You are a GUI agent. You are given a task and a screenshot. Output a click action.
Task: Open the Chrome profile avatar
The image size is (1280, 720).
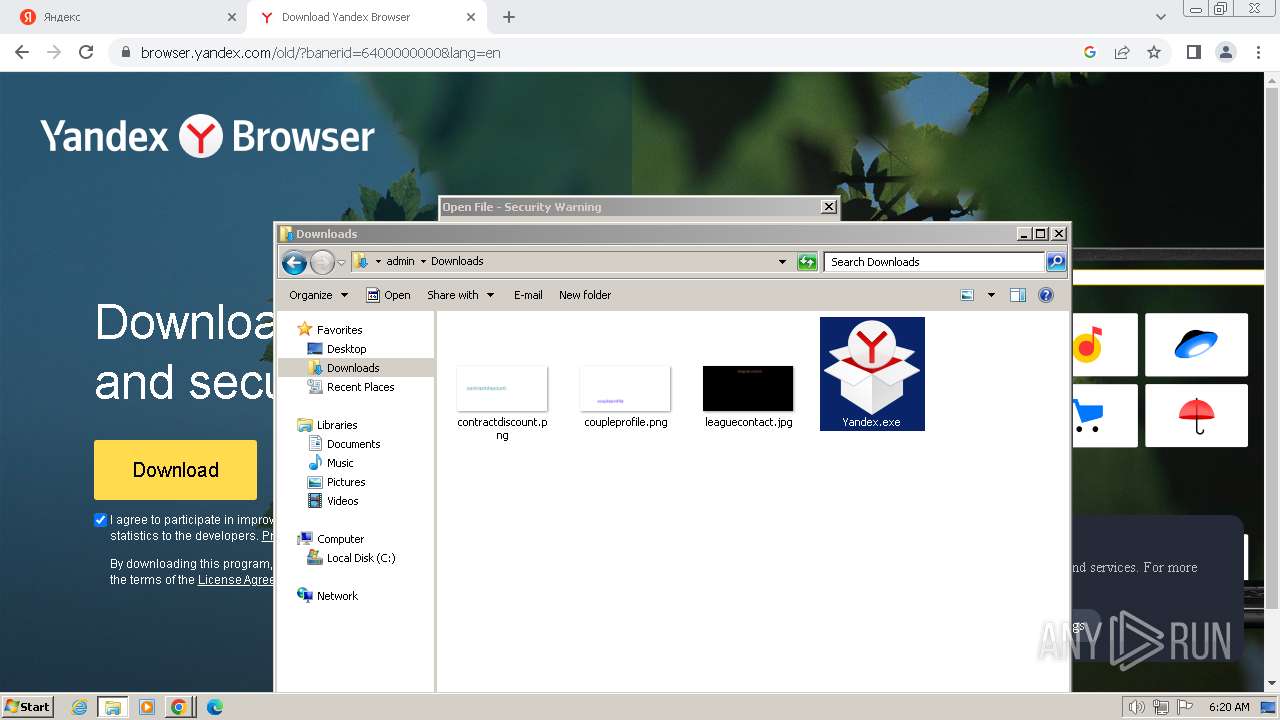tap(1225, 52)
